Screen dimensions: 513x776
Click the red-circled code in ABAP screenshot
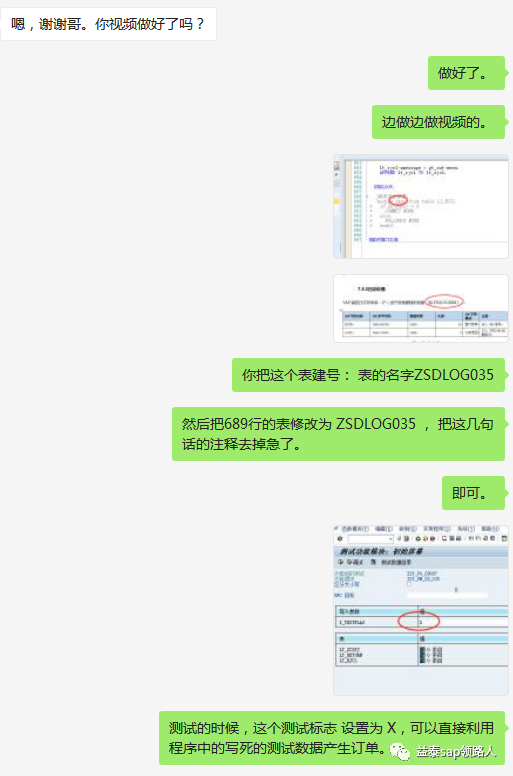(398, 200)
